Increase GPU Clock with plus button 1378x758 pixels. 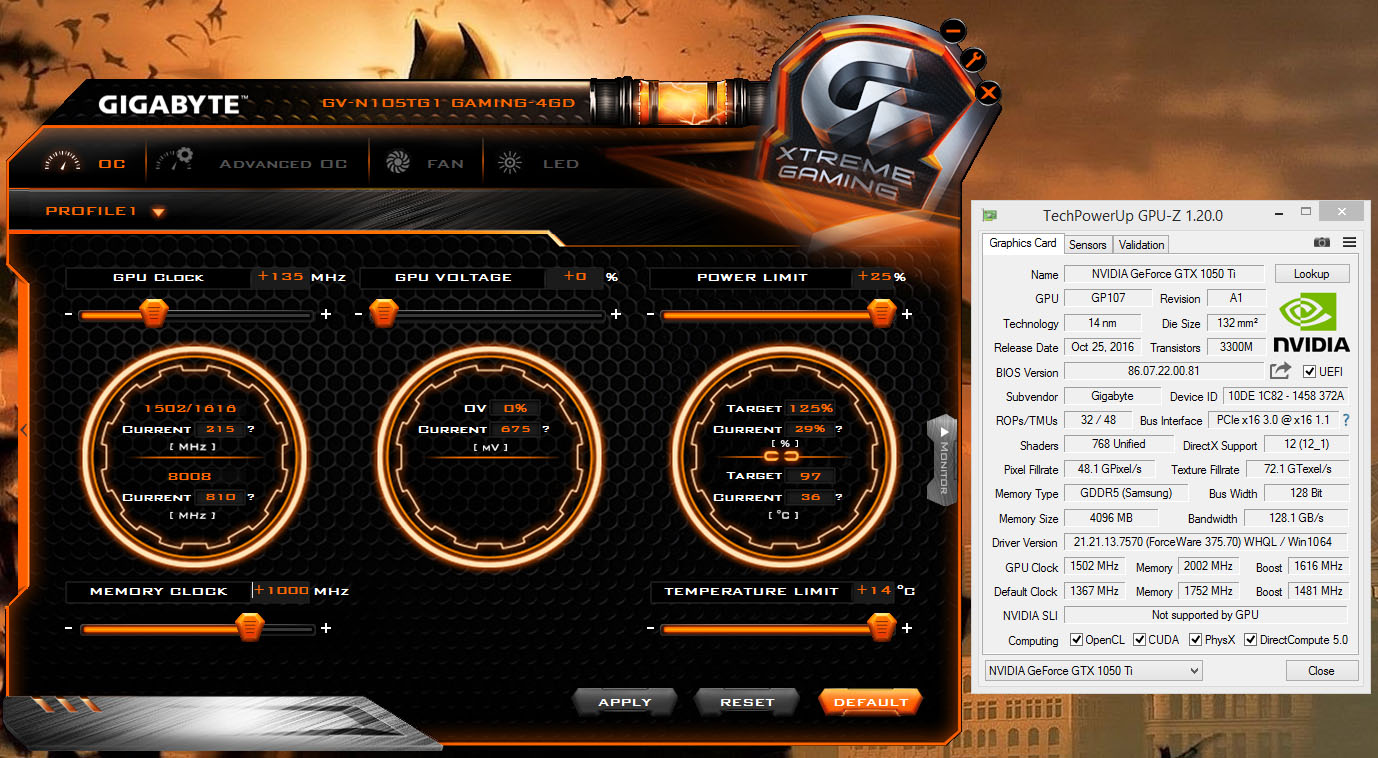tap(326, 314)
